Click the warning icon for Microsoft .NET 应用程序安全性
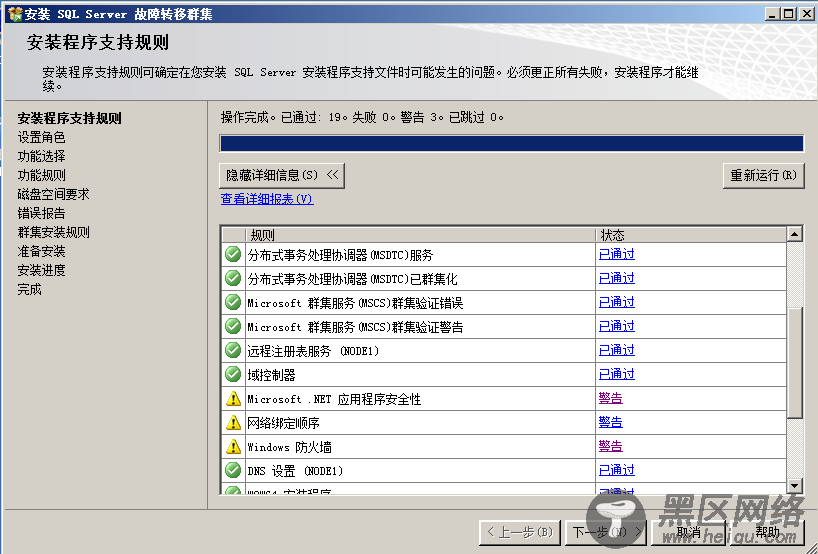The height and width of the screenshot is (554, 818). (x=233, y=399)
